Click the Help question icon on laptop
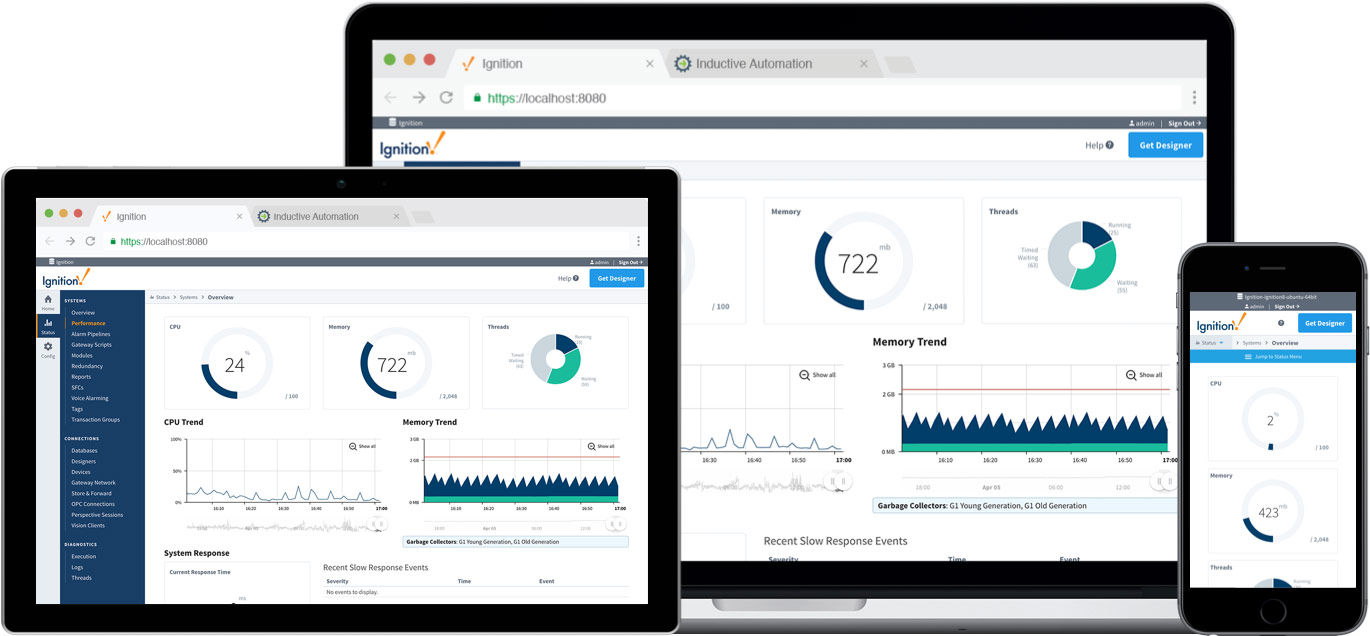This screenshot has height=636, width=1370. pyautogui.click(x=1109, y=145)
